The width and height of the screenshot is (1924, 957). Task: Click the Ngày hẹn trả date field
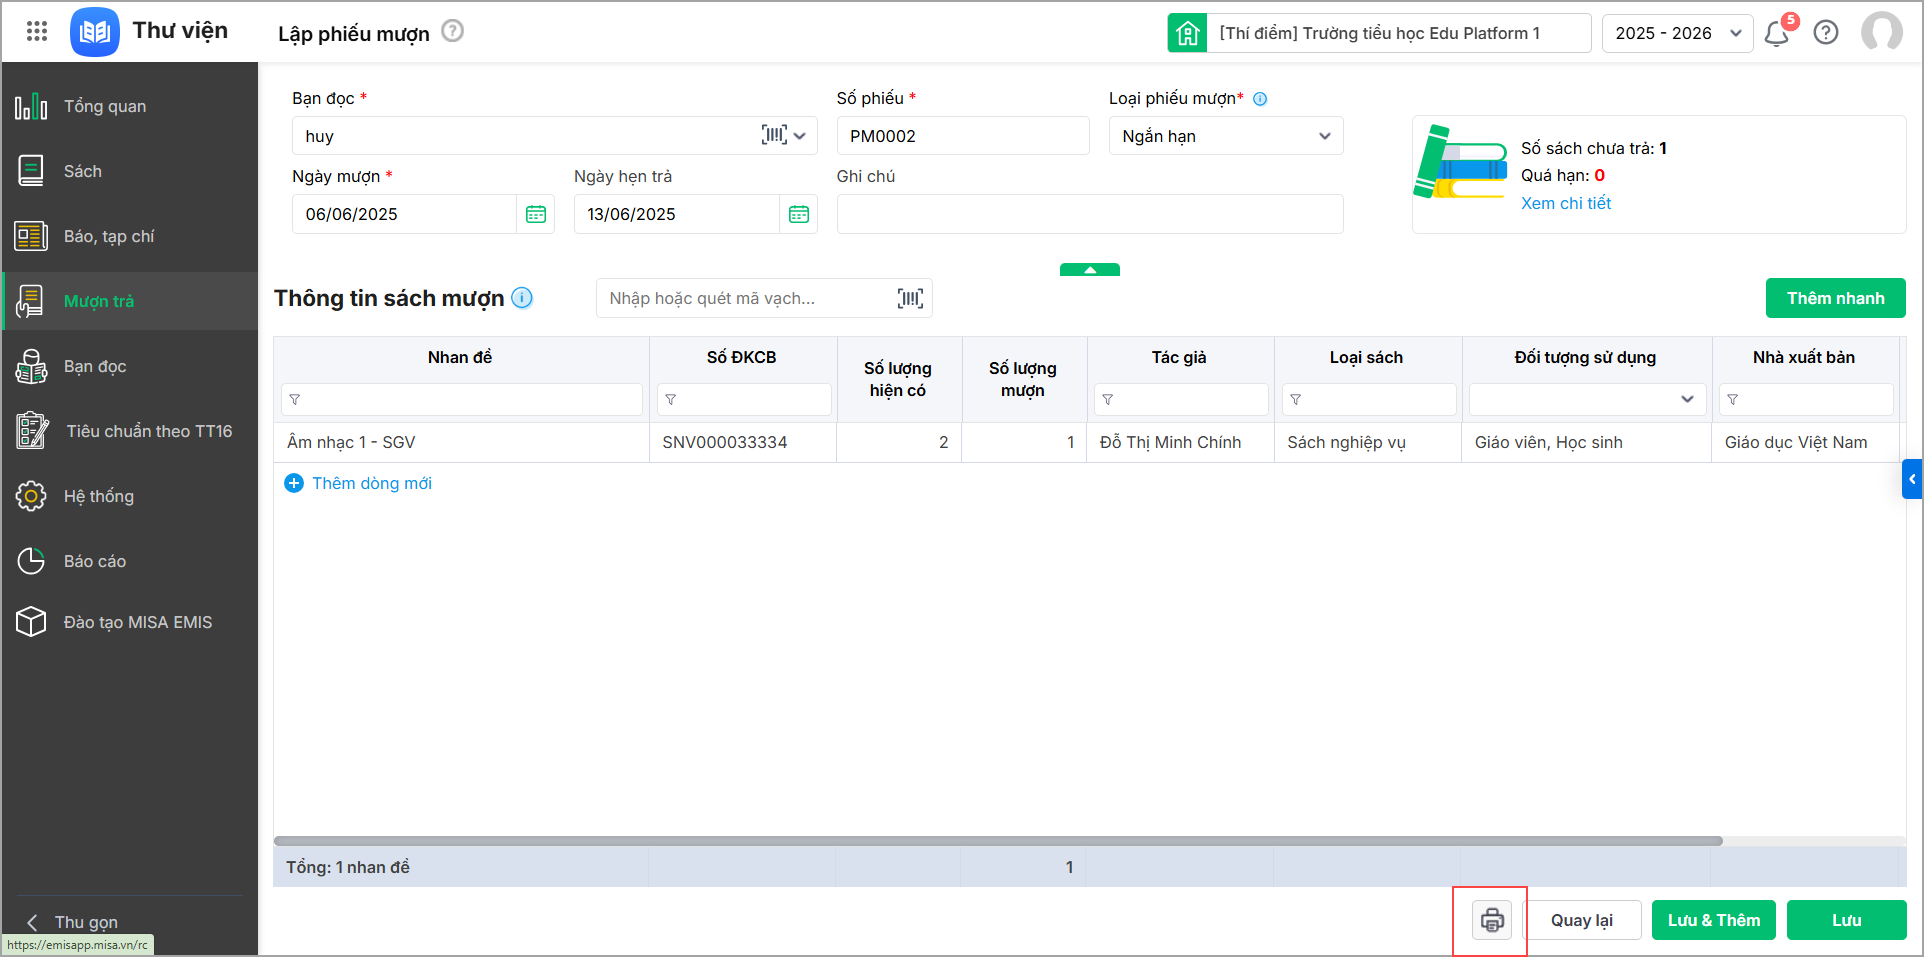coord(677,214)
